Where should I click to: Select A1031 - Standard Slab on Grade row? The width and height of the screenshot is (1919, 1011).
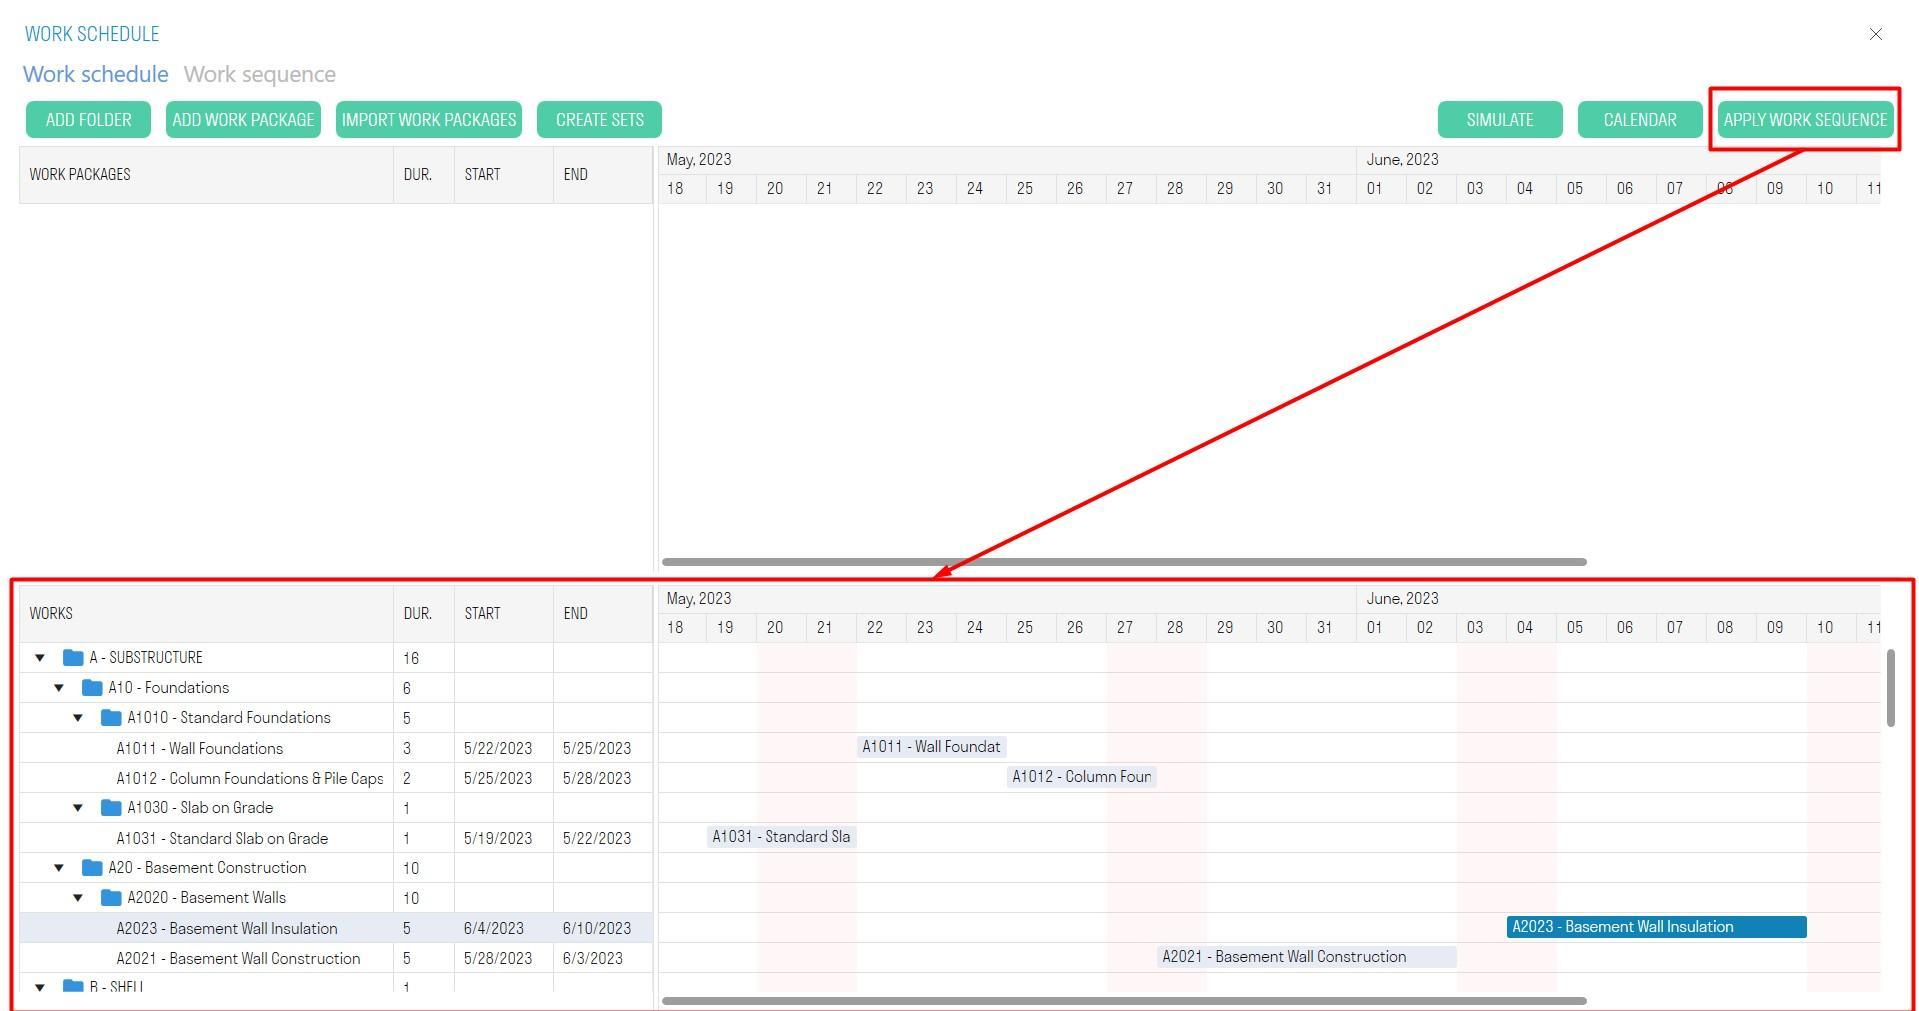[336, 838]
